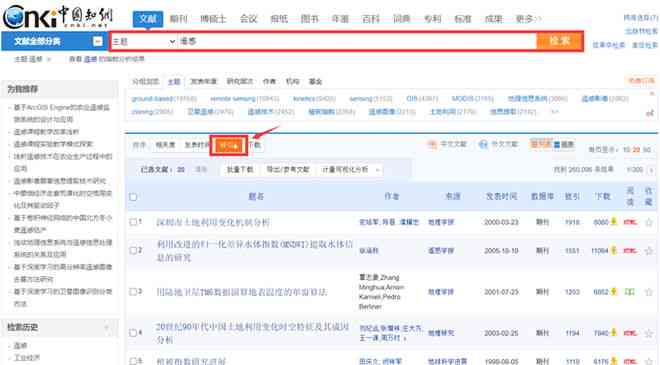Open HTML reading for row 1
Screen dimensions: 660x365
(x=630, y=222)
